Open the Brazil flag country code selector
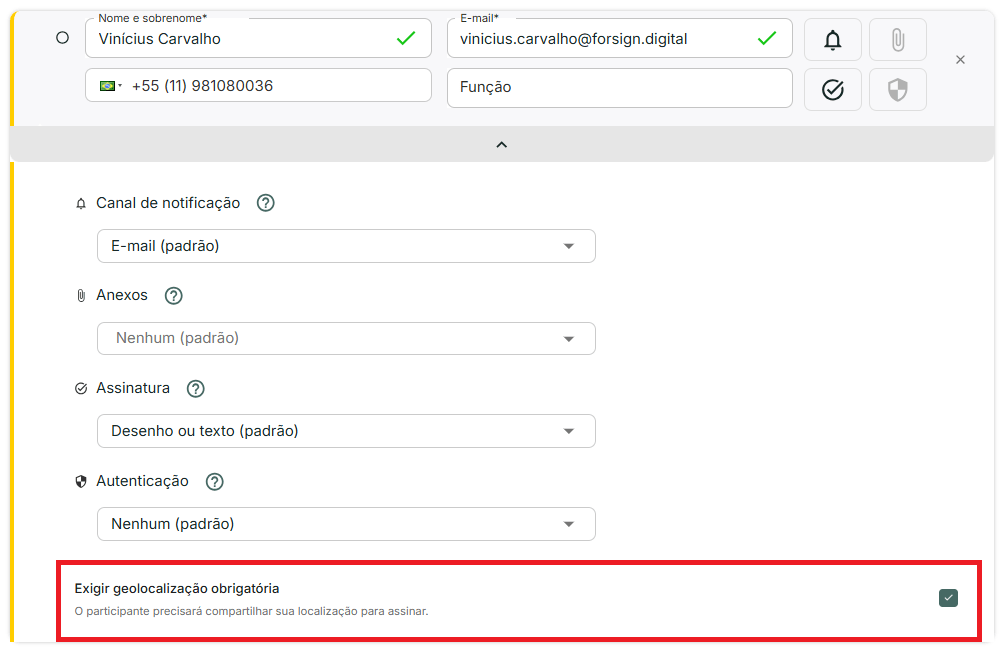This screenshot has width=1007, height=653. [x=110, y=86]
